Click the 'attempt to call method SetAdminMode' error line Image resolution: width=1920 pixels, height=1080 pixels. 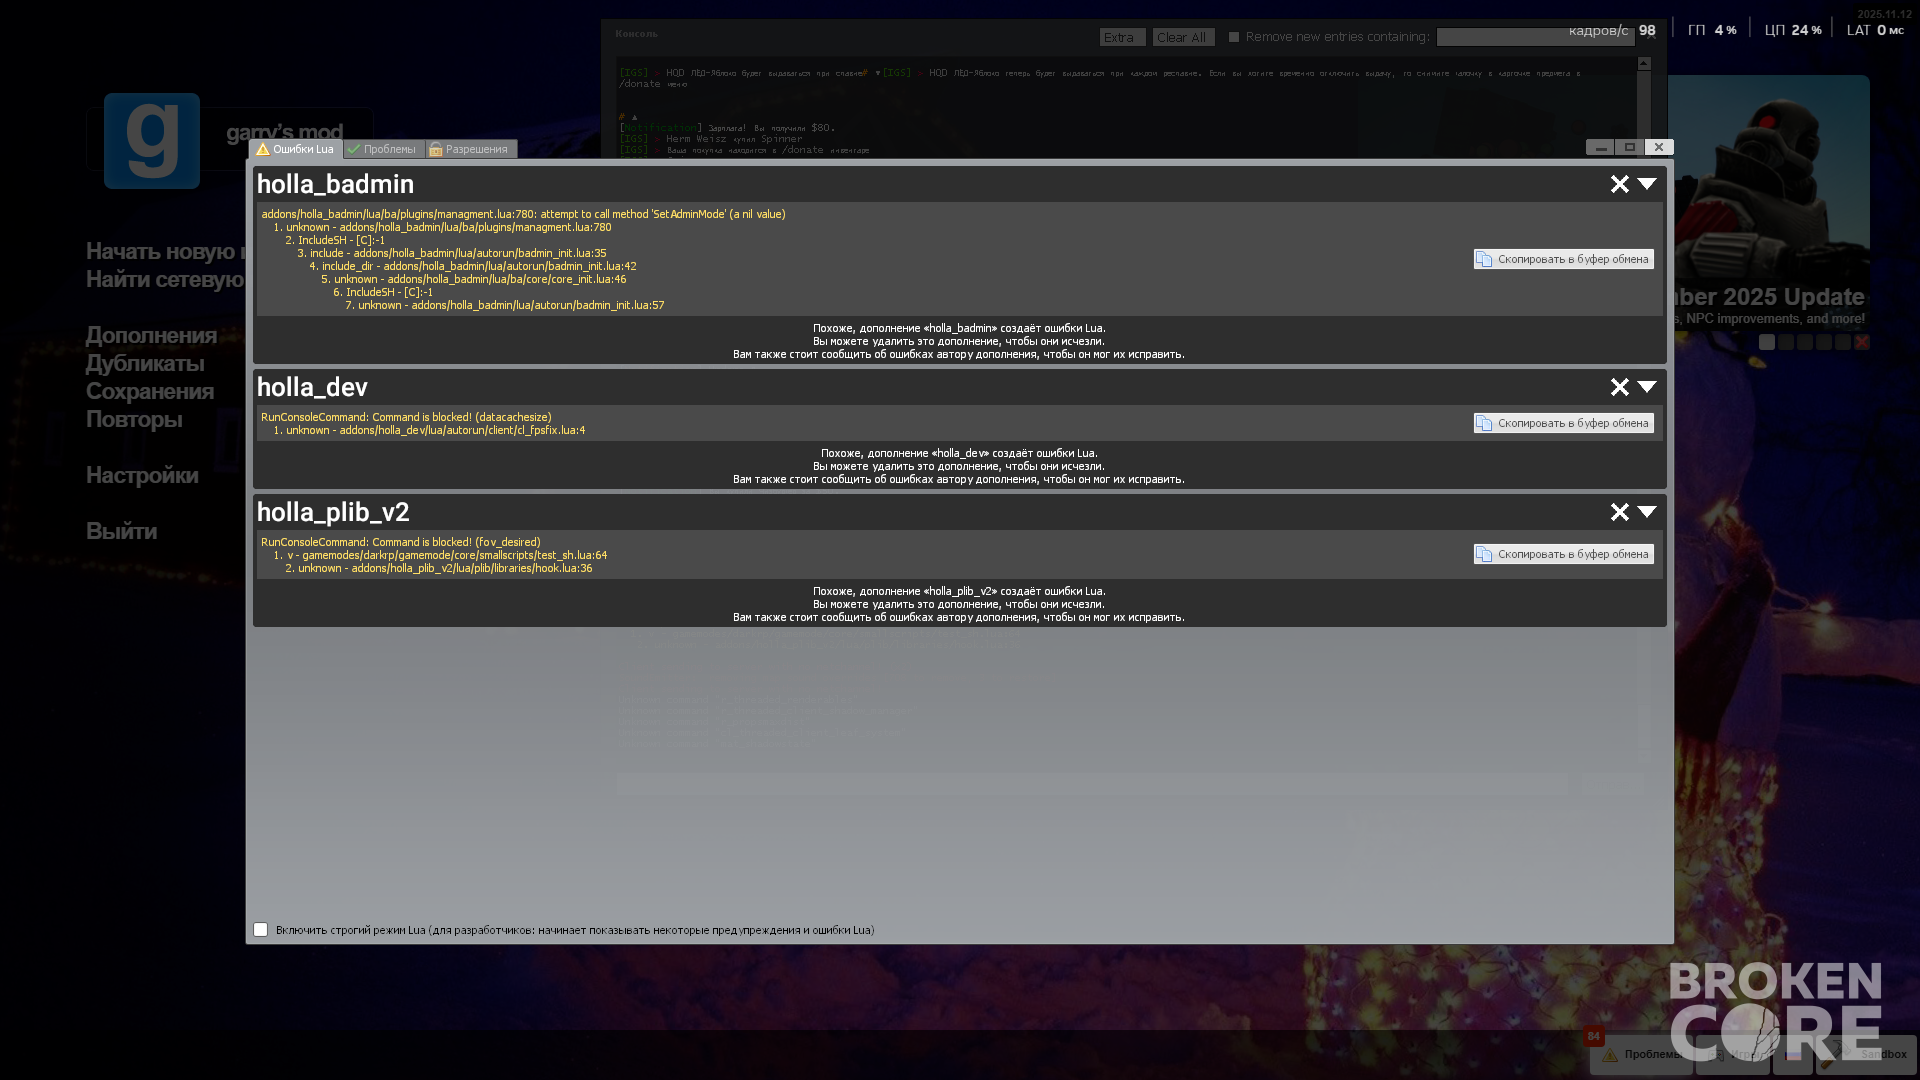click(523, 214)
